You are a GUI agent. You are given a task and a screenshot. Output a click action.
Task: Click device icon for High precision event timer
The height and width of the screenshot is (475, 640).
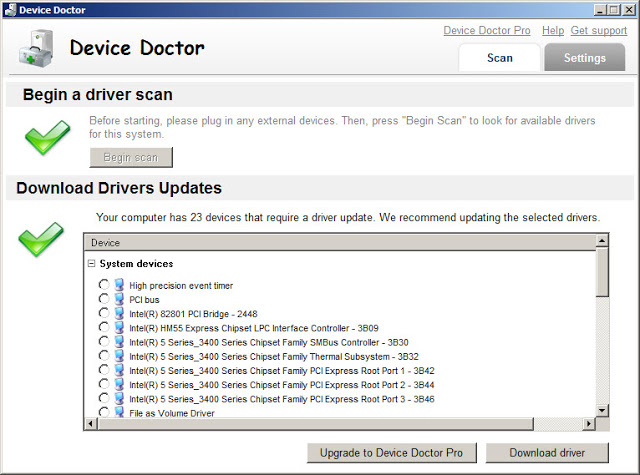[x=119, y=284]
